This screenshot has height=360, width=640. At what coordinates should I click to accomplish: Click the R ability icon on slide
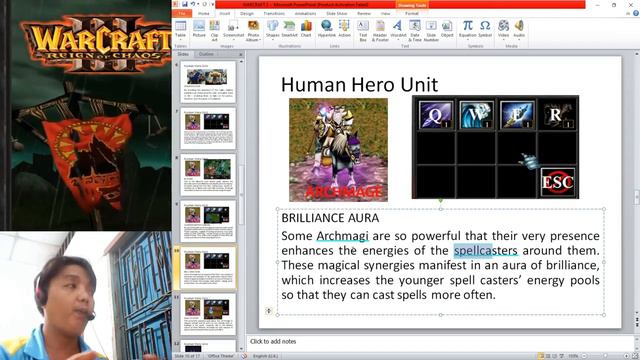tap(557, 115)
